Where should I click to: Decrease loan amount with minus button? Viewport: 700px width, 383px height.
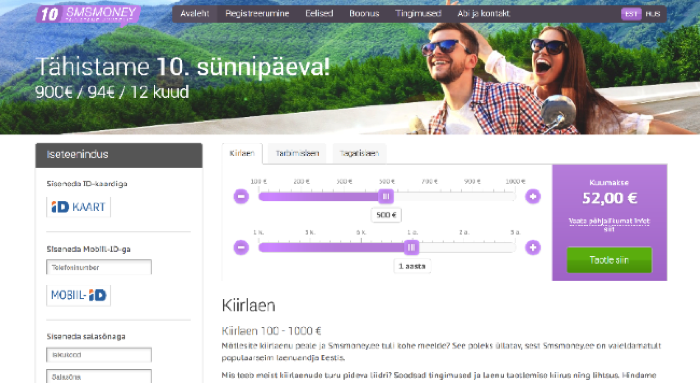click(x=241, y=196)
